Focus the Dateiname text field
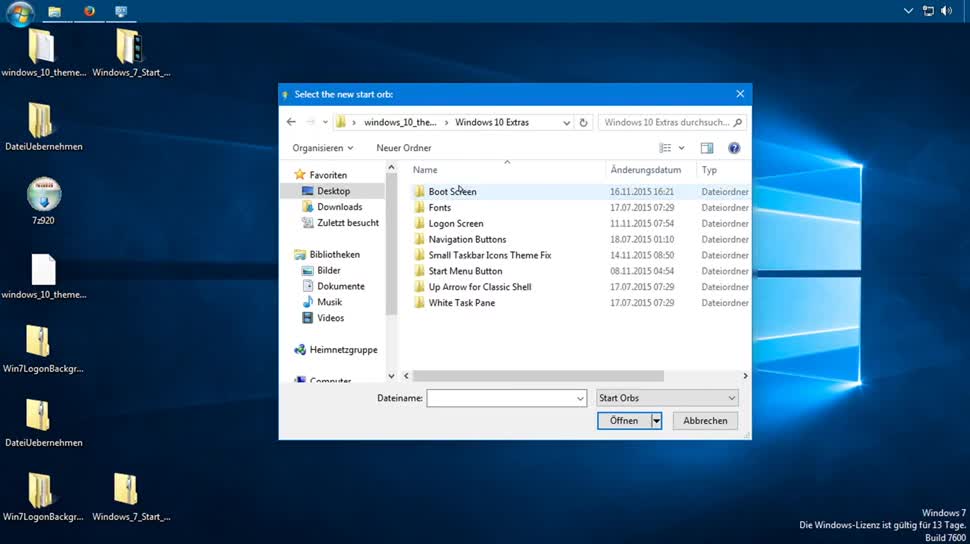970x544 pixels. [x=500, y=398]
